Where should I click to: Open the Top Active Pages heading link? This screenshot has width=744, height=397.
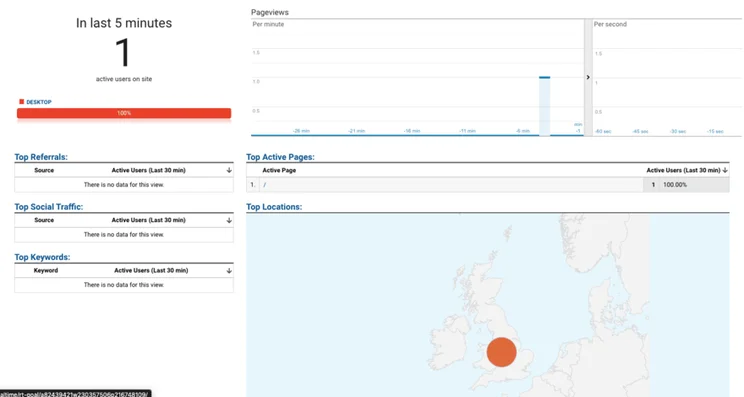point(280,157)
